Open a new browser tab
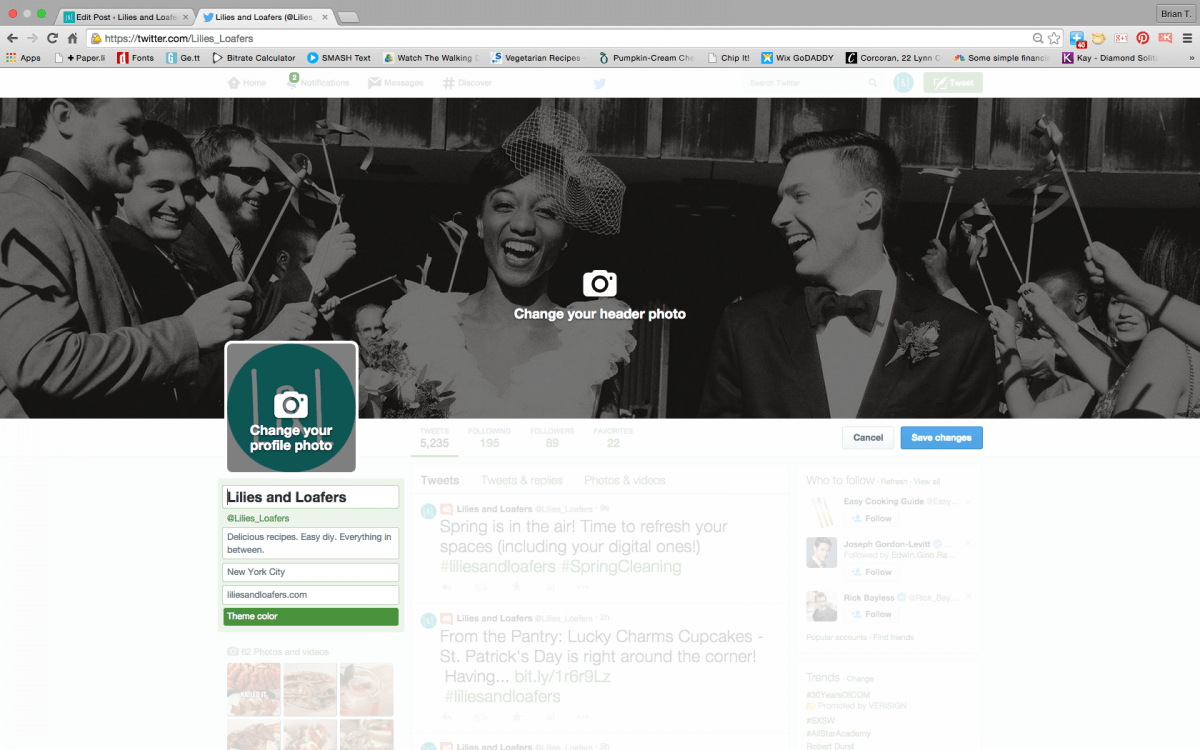 point(349,18)
